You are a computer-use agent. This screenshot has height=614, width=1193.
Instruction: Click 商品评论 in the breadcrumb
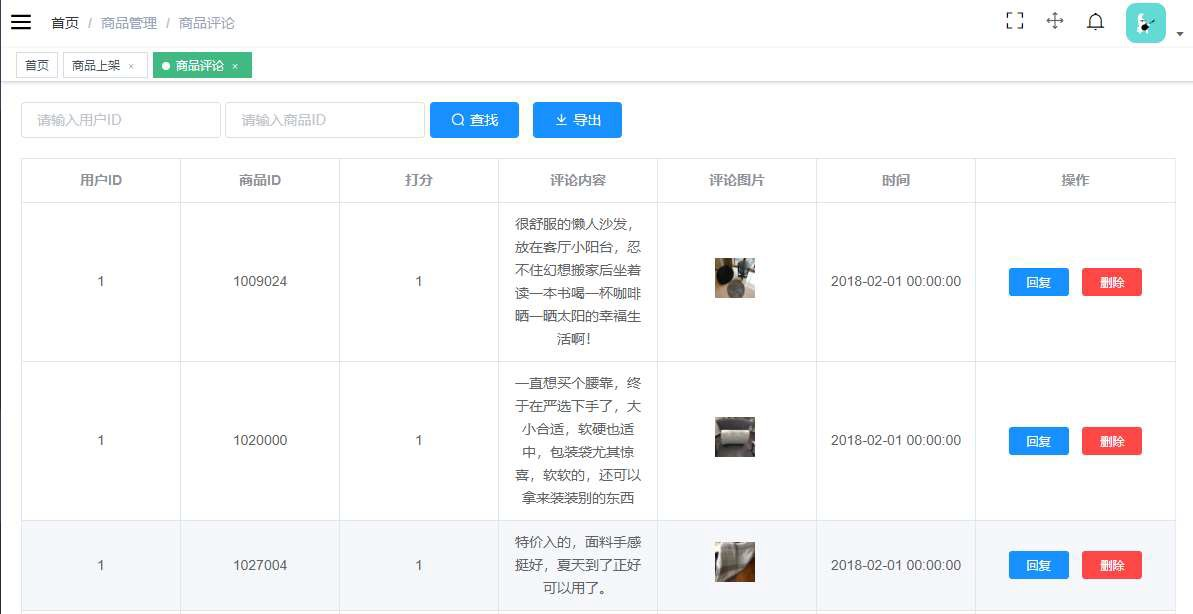point(206,23)
